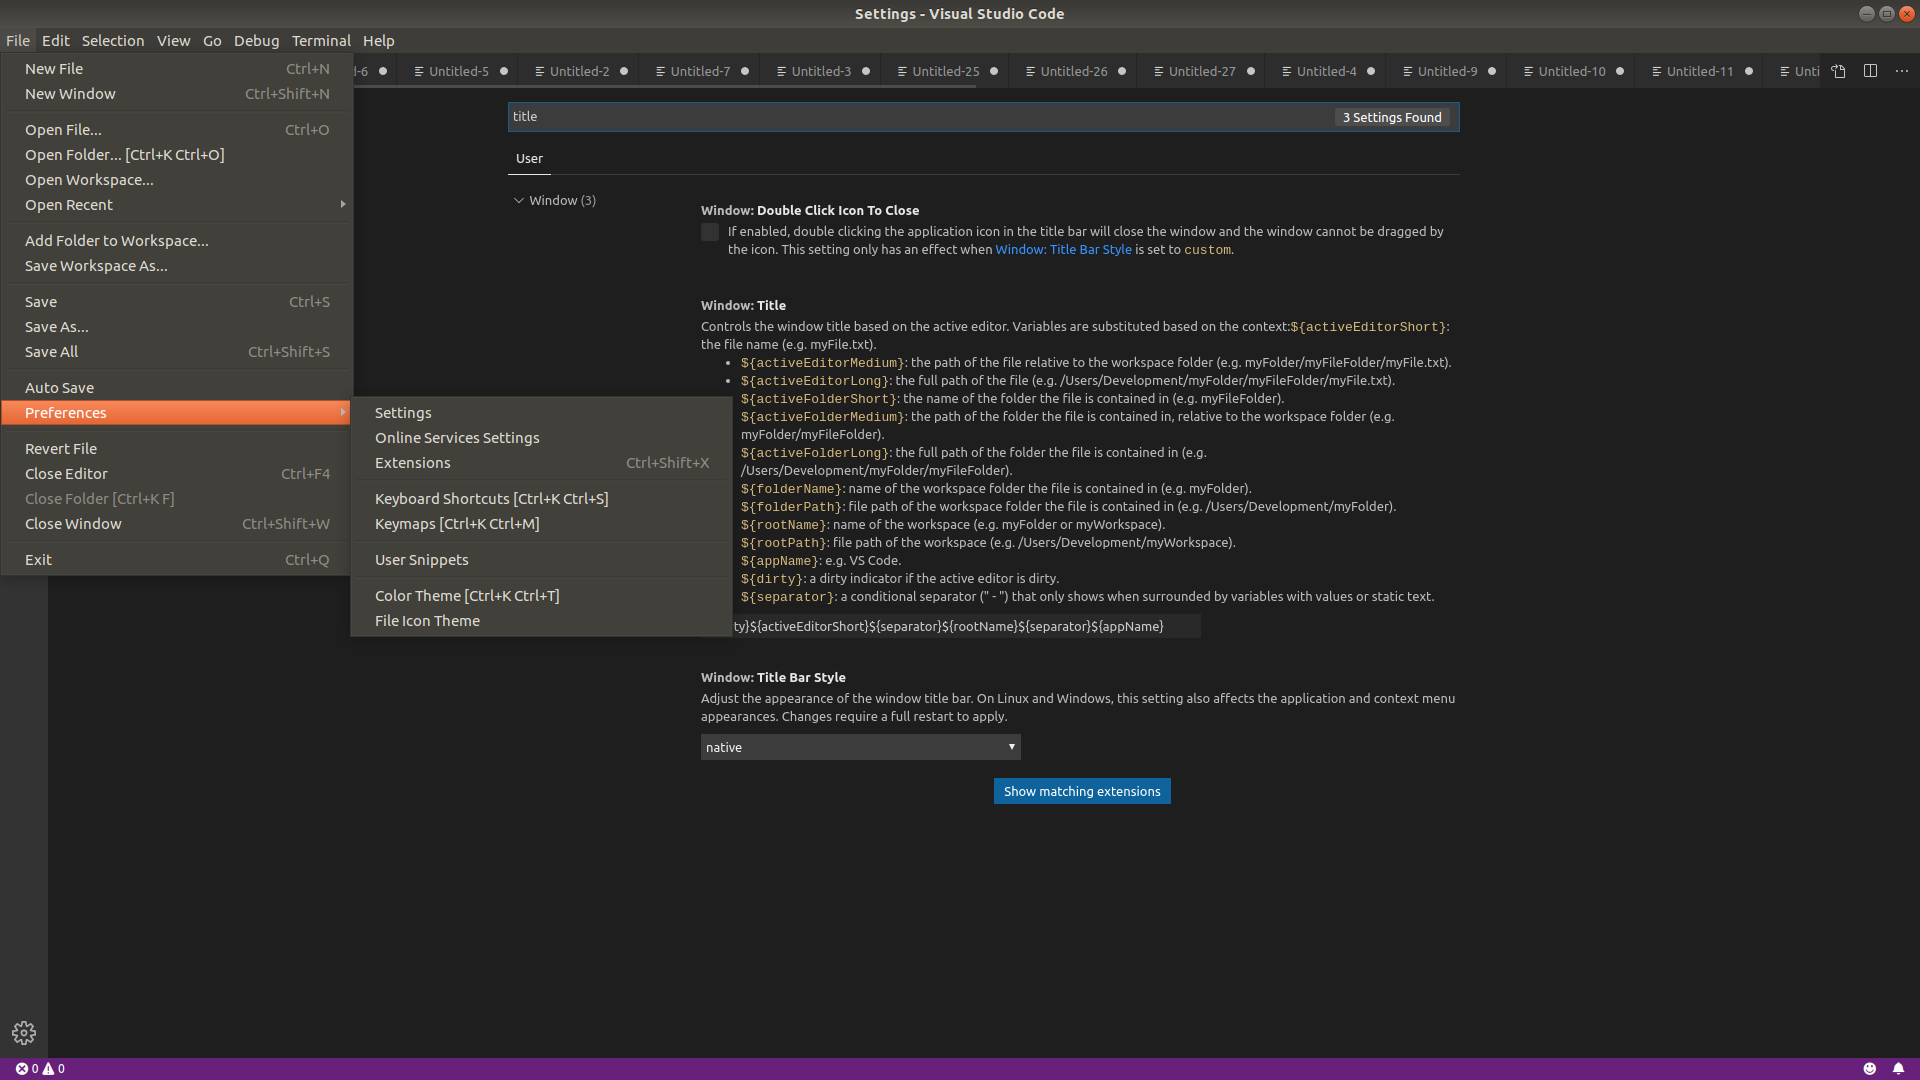The height and width of the screenshot is (1080, 1920).
Task: Select the User settings tab
Action: [529, 159]
